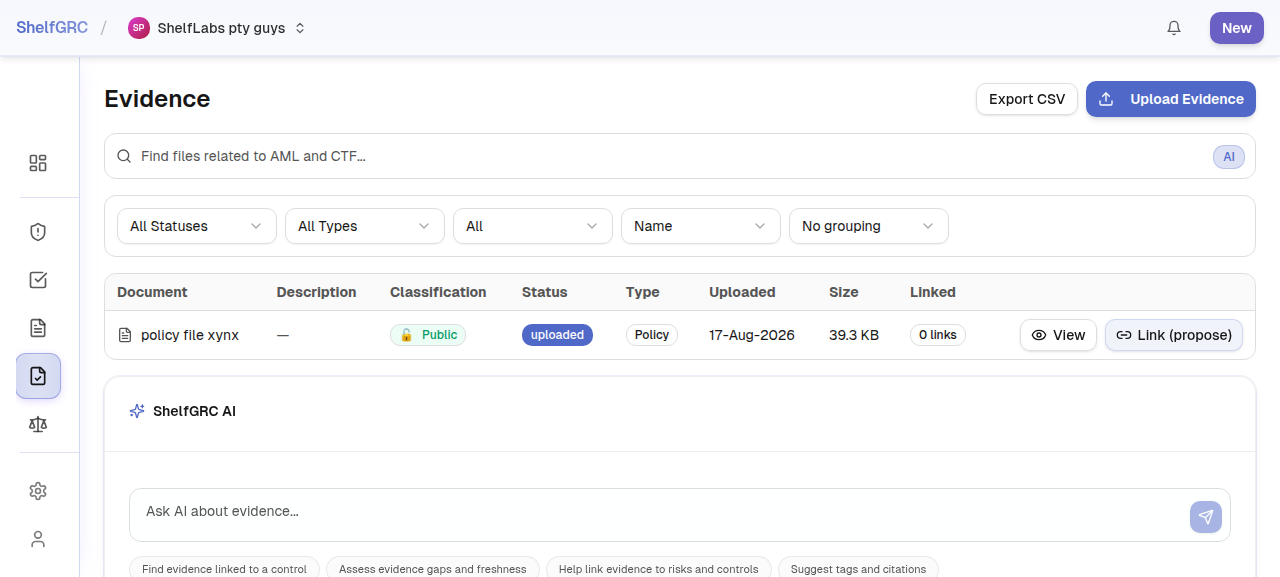The width and height of the screenshot is (1280, 577).
Task: Click Link (propose) for policy file xynx
Action: pos(1174,335)
